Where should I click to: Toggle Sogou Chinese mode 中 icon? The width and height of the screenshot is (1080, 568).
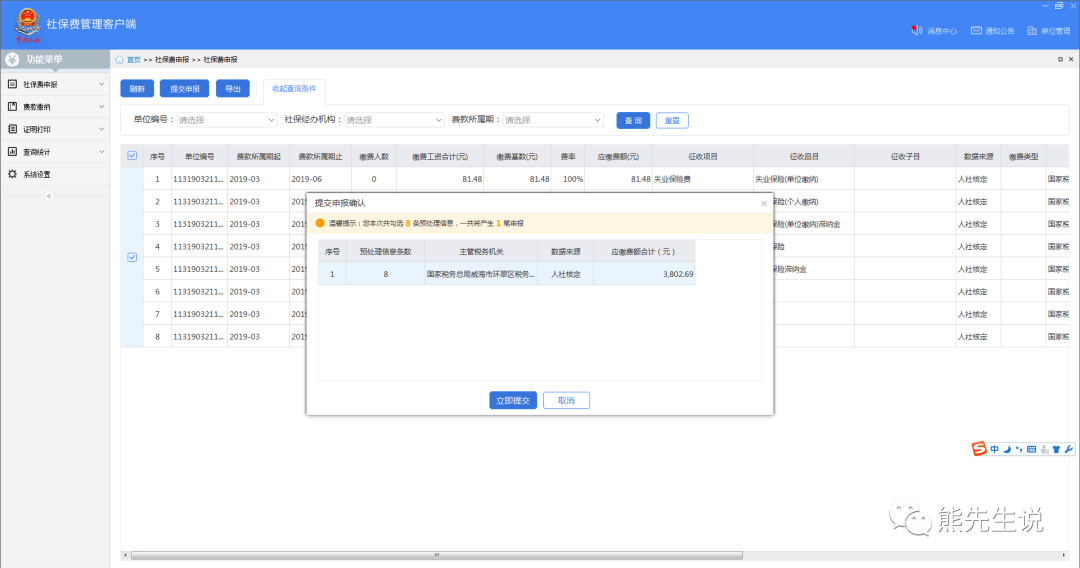995,449
